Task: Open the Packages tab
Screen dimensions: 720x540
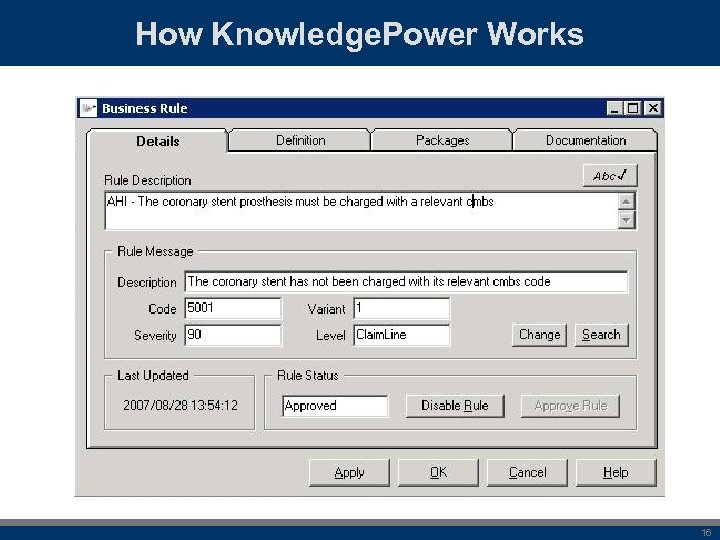Action: click(442, 140)
